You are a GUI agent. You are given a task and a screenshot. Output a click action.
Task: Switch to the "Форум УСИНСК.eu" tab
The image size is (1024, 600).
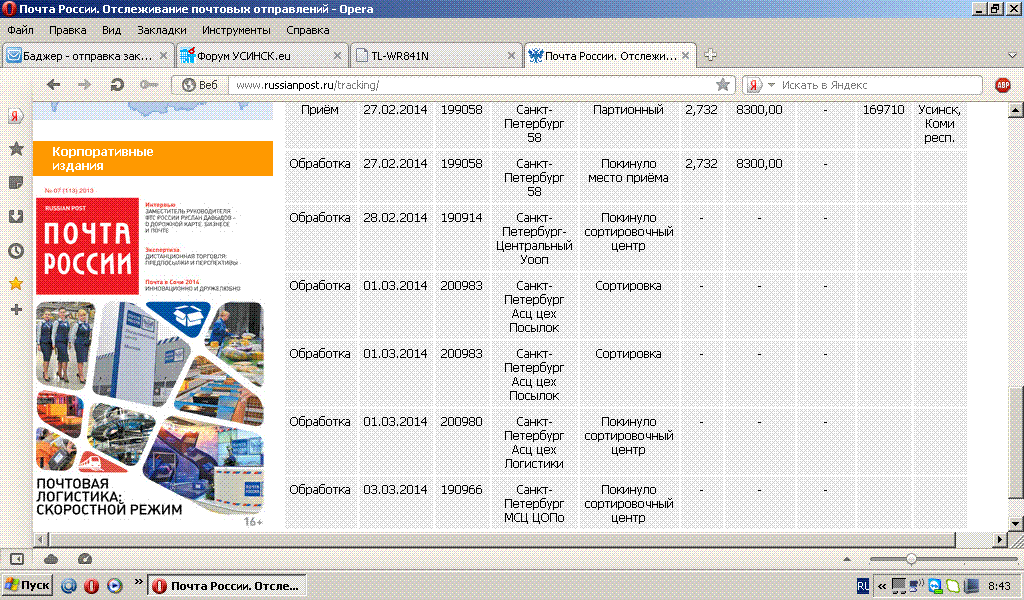(262, 55)
